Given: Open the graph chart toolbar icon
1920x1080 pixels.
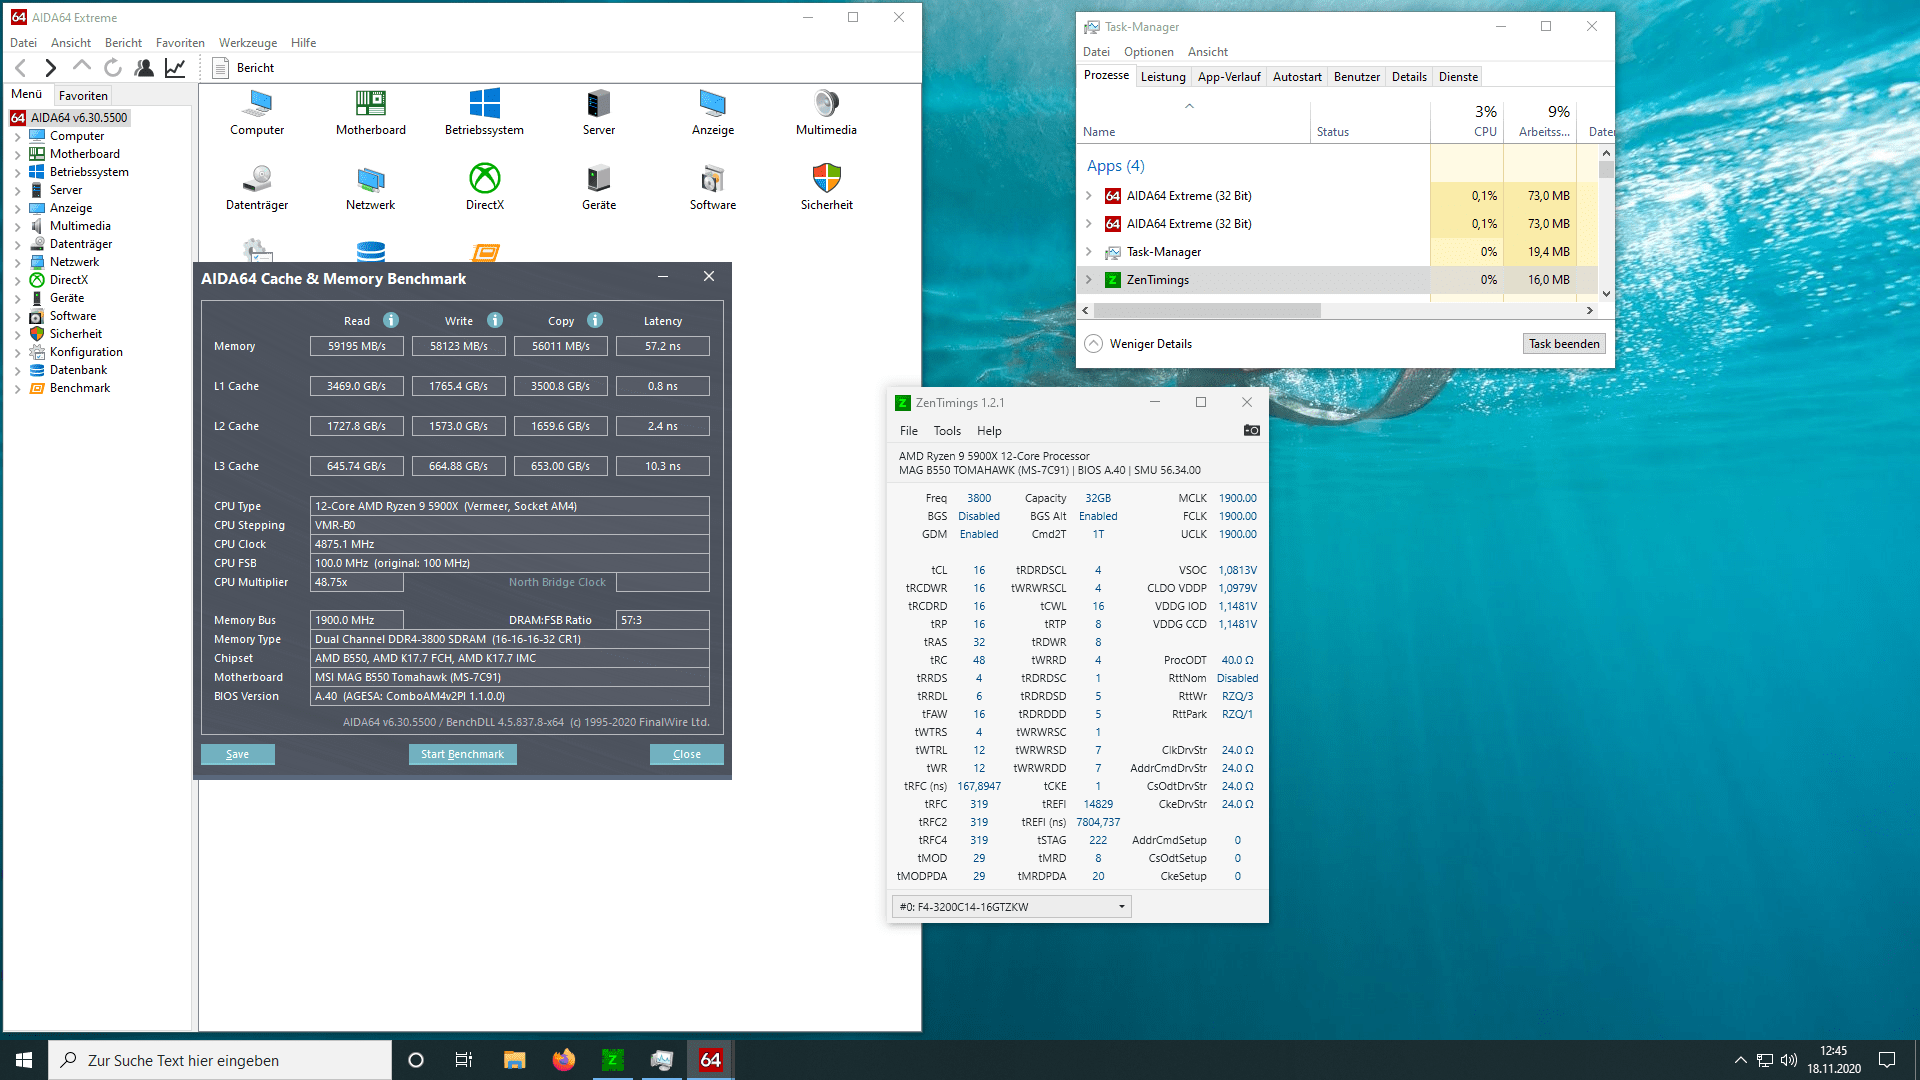Looking at the screenshot, I should tap(175, 68).
